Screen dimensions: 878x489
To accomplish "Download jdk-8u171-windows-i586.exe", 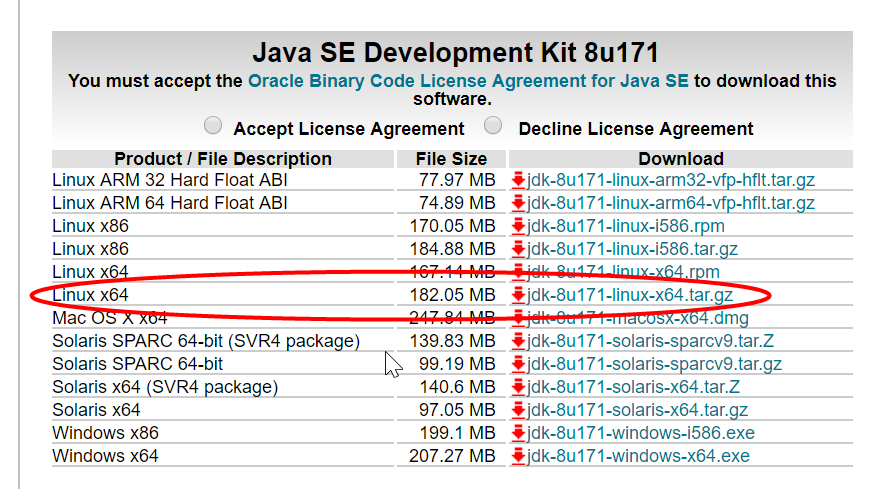I will click(x=641, y=433).
